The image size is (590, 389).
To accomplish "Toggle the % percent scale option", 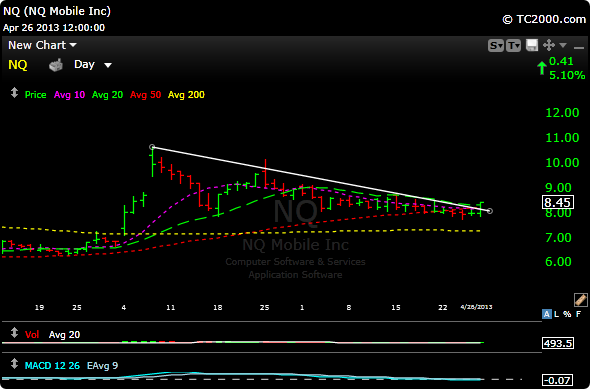I will point(567,314).
